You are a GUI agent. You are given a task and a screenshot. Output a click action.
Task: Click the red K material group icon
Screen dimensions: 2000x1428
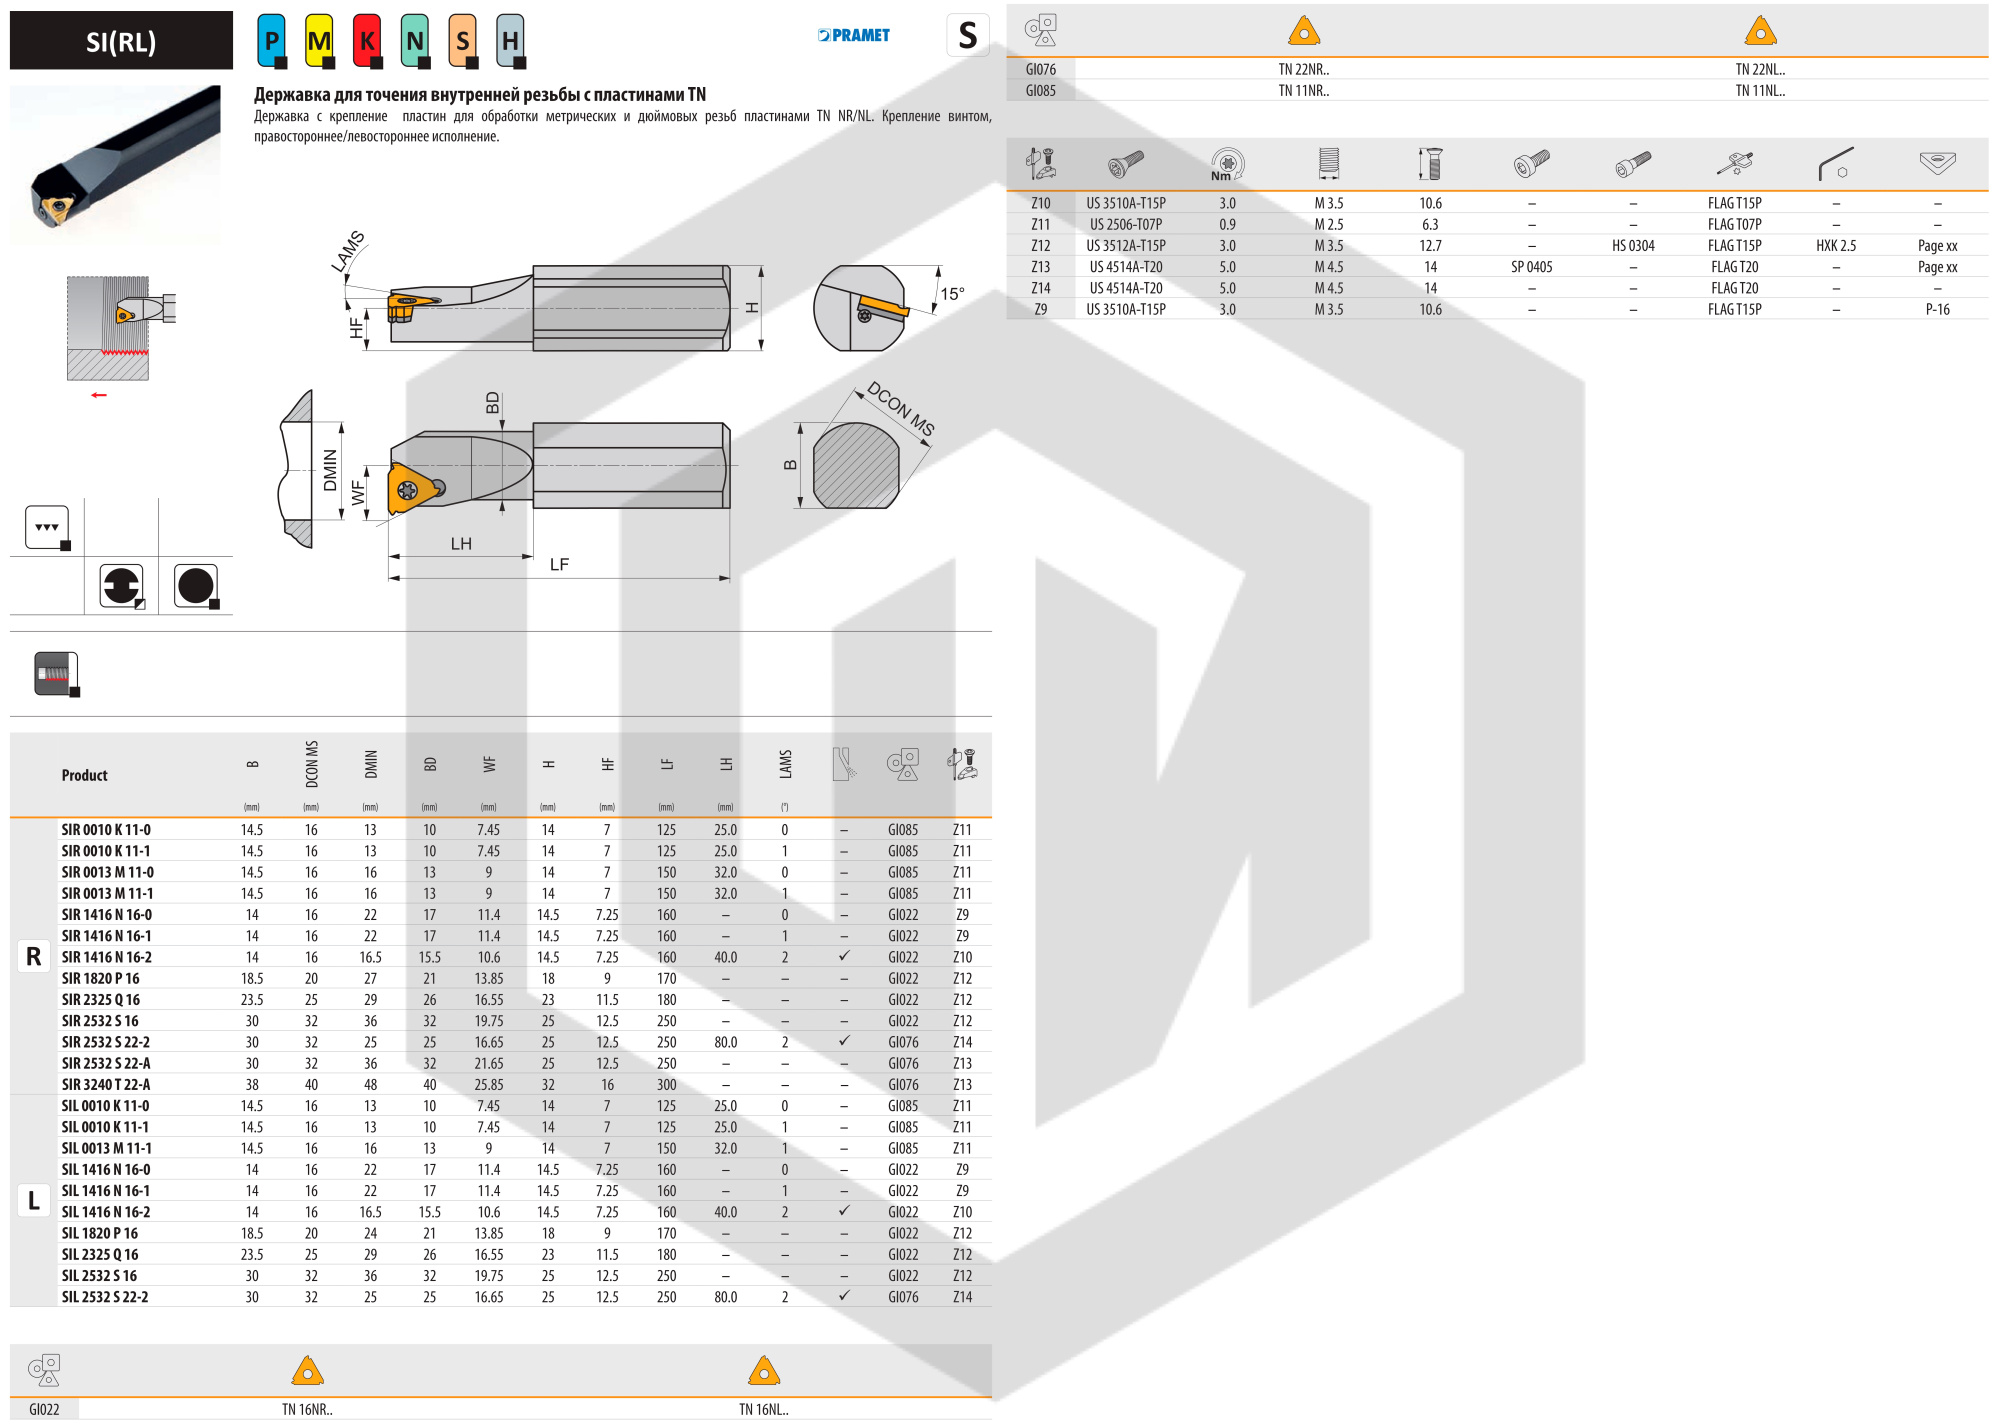pyautogui.click(x=367, y=41)
